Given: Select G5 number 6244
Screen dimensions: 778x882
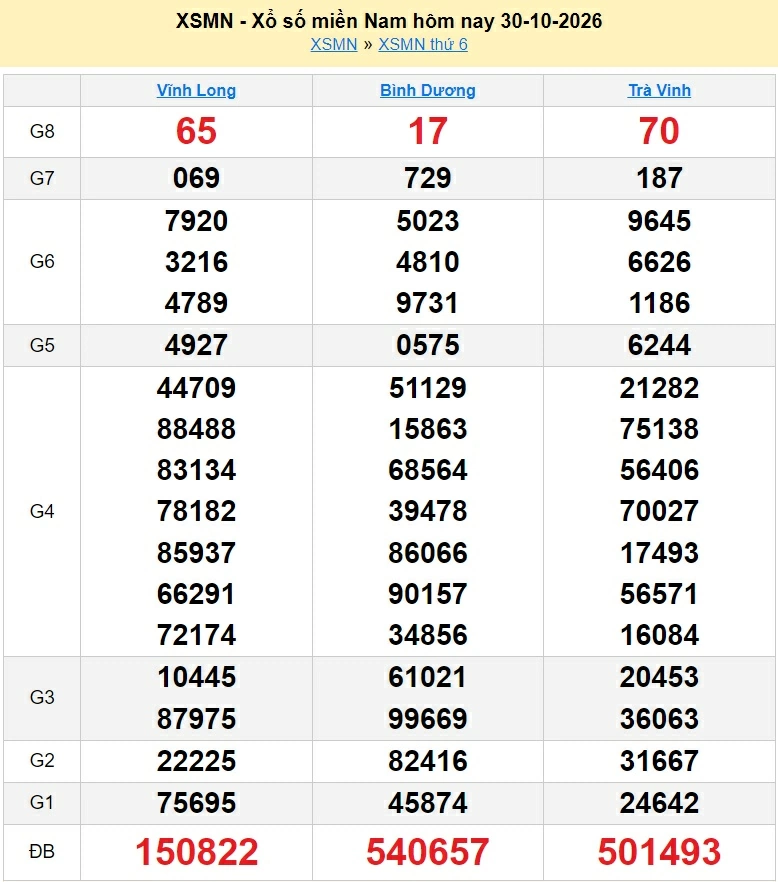Looking at the screenshot, I should [659, 345].
